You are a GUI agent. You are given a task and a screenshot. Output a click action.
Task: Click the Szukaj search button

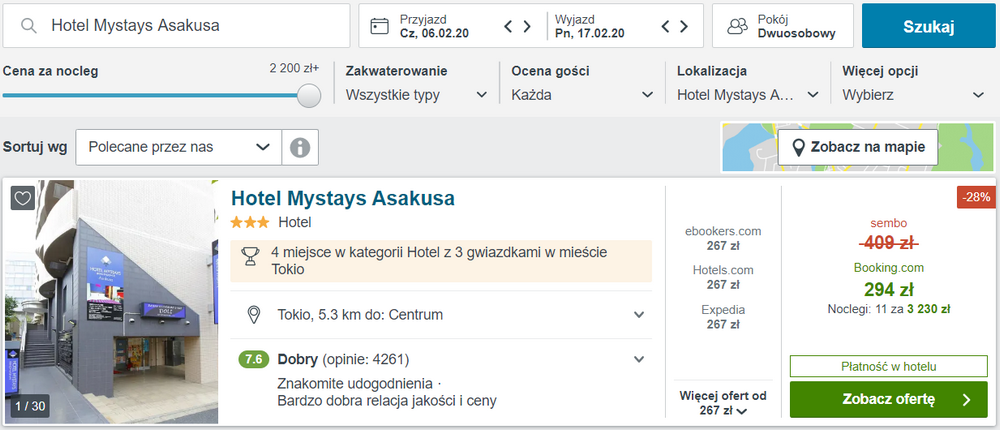[929, 26]
